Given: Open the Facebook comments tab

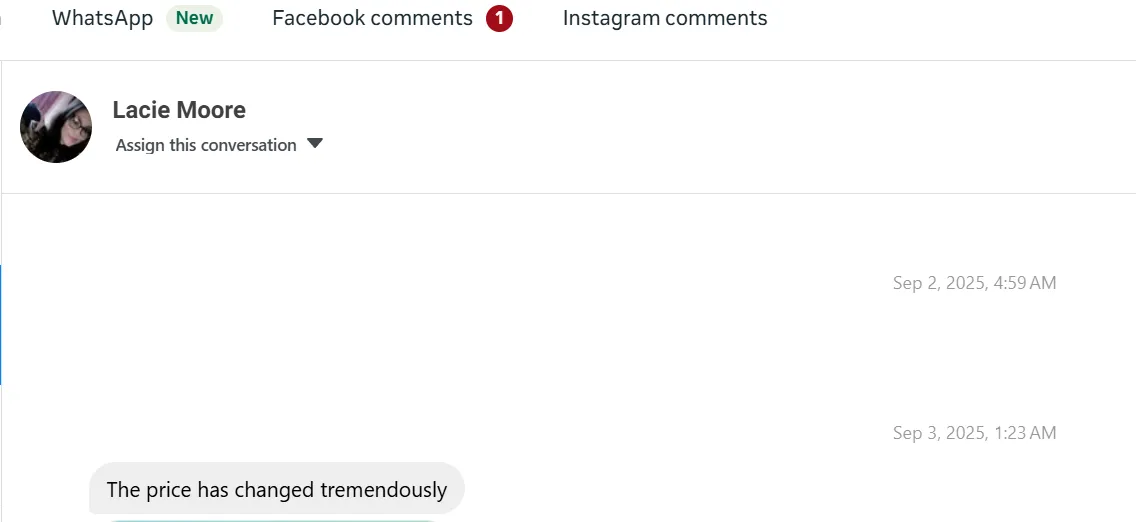Looking at the screenshot, I should coord(372,18).
